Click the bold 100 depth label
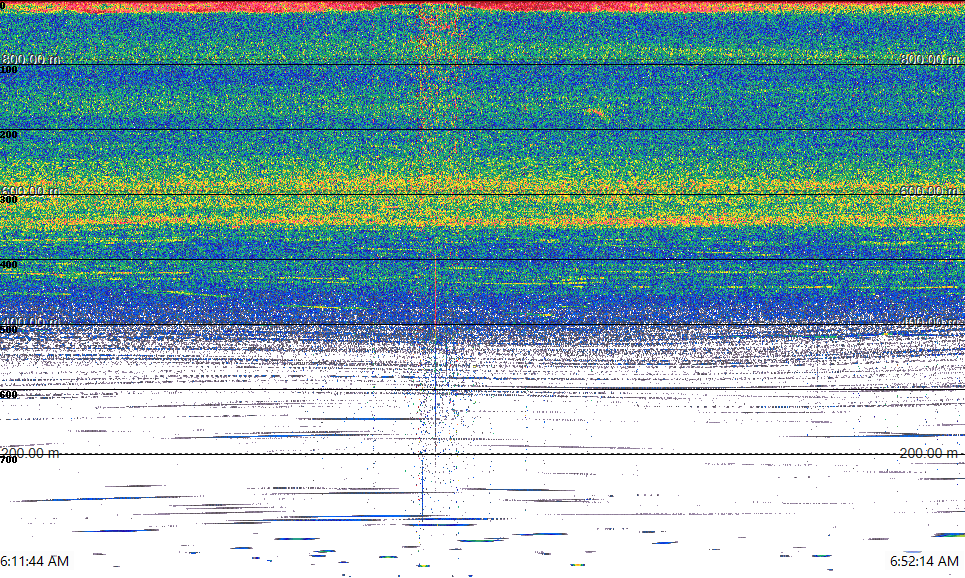Screen dimensions: 965x578 pos(9,70)
